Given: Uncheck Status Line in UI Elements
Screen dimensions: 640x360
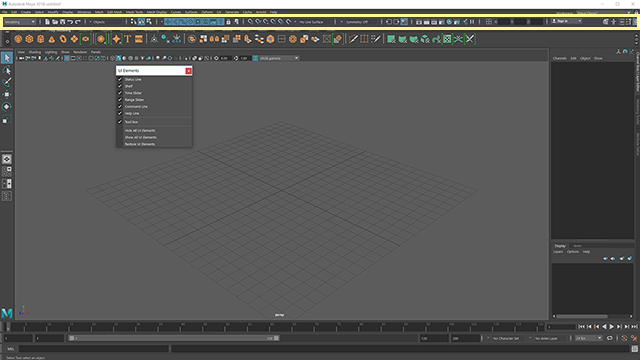Looking at the screenshot, I should tap(120, 79).
